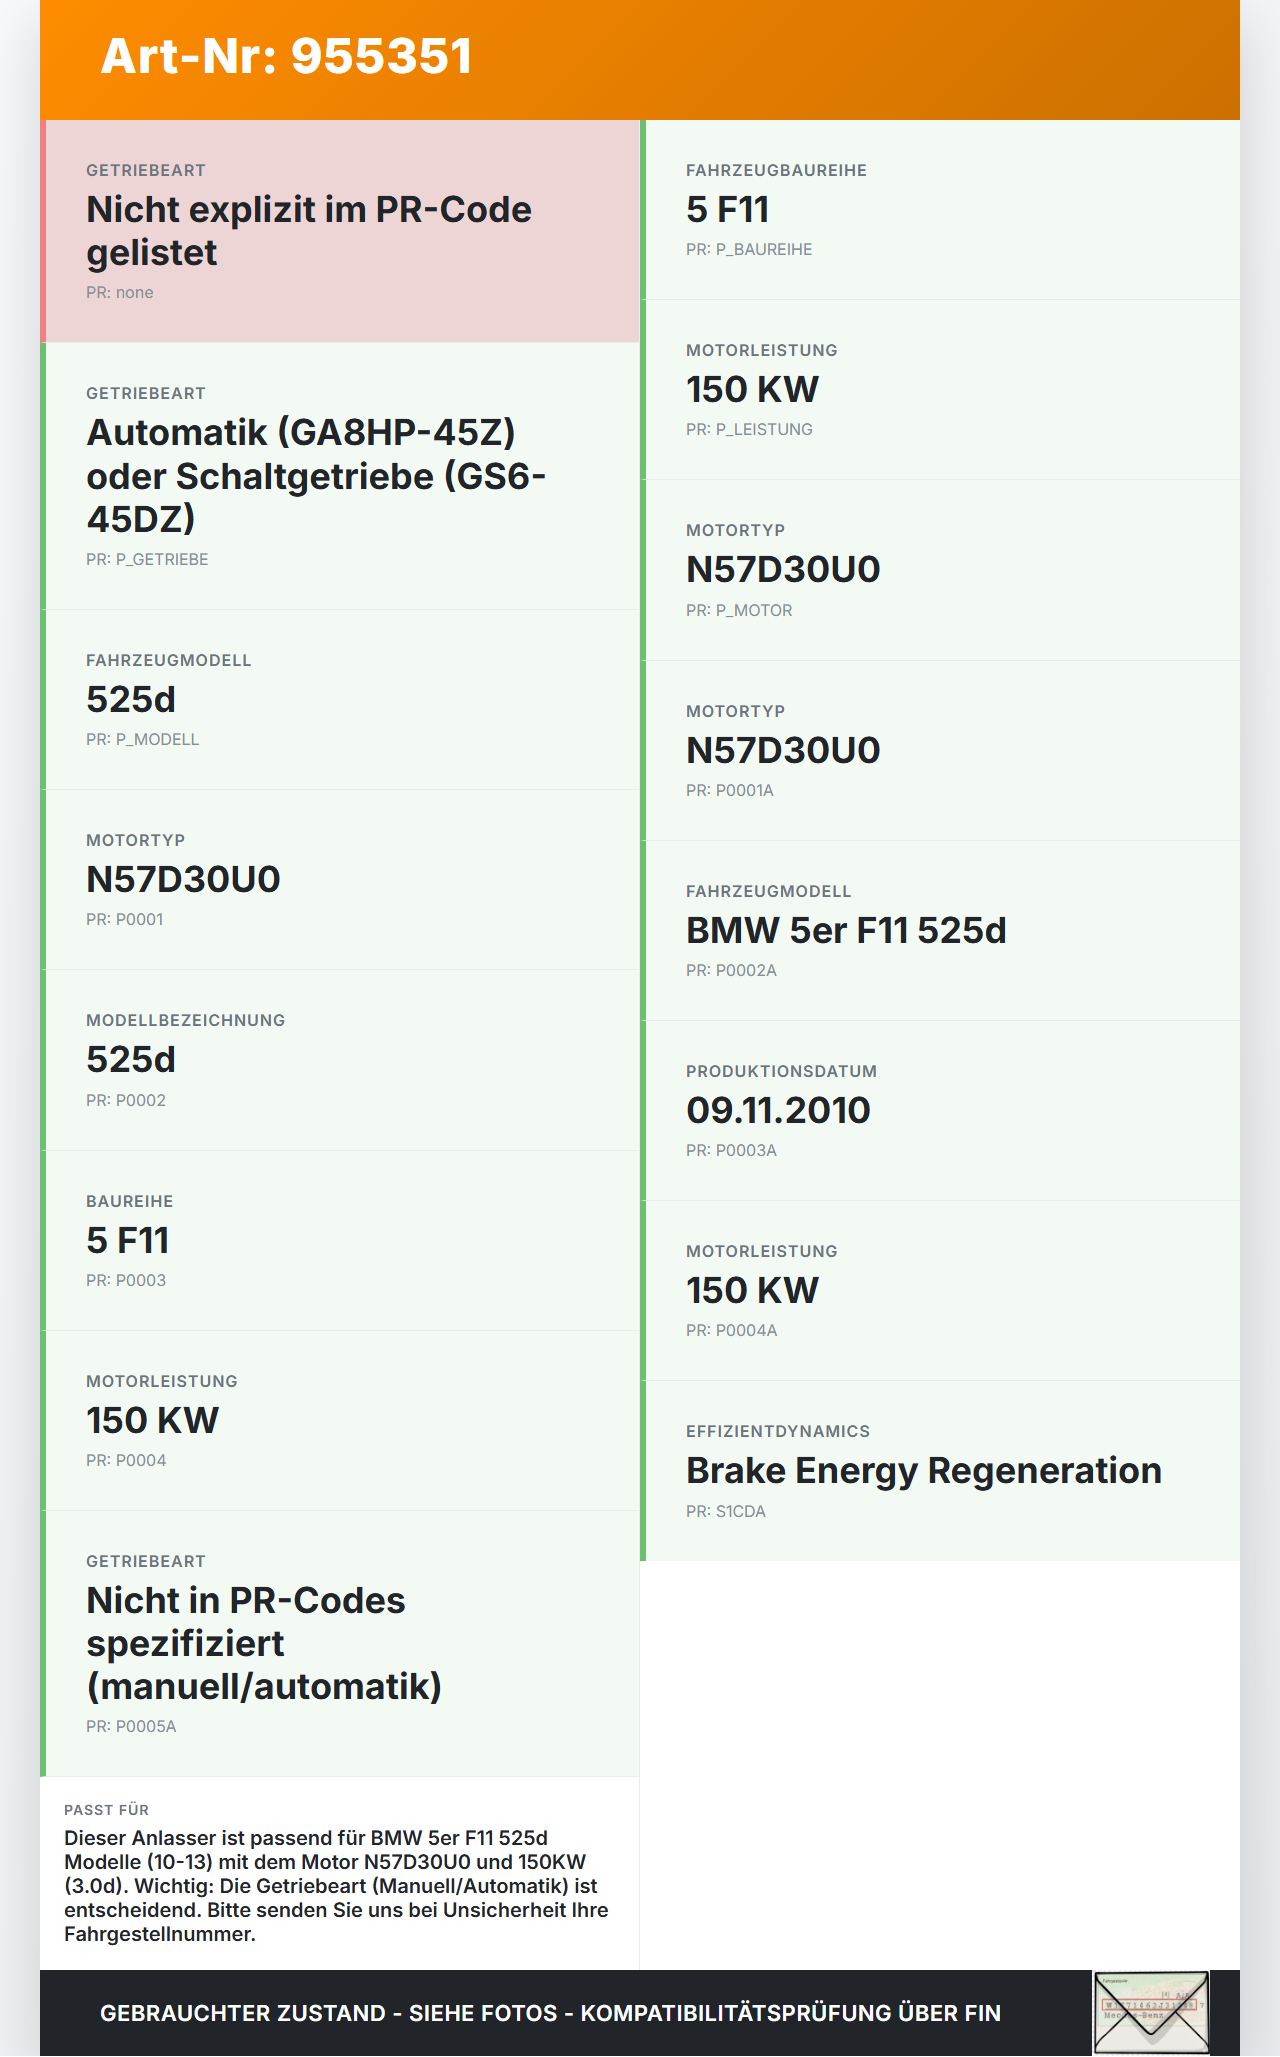Image resolution: width=1280 pixels, height=2057 pixels.
Task: Click the Motorleistung card with PR: P_LEISTUNG
Action: tap(940, 389)
